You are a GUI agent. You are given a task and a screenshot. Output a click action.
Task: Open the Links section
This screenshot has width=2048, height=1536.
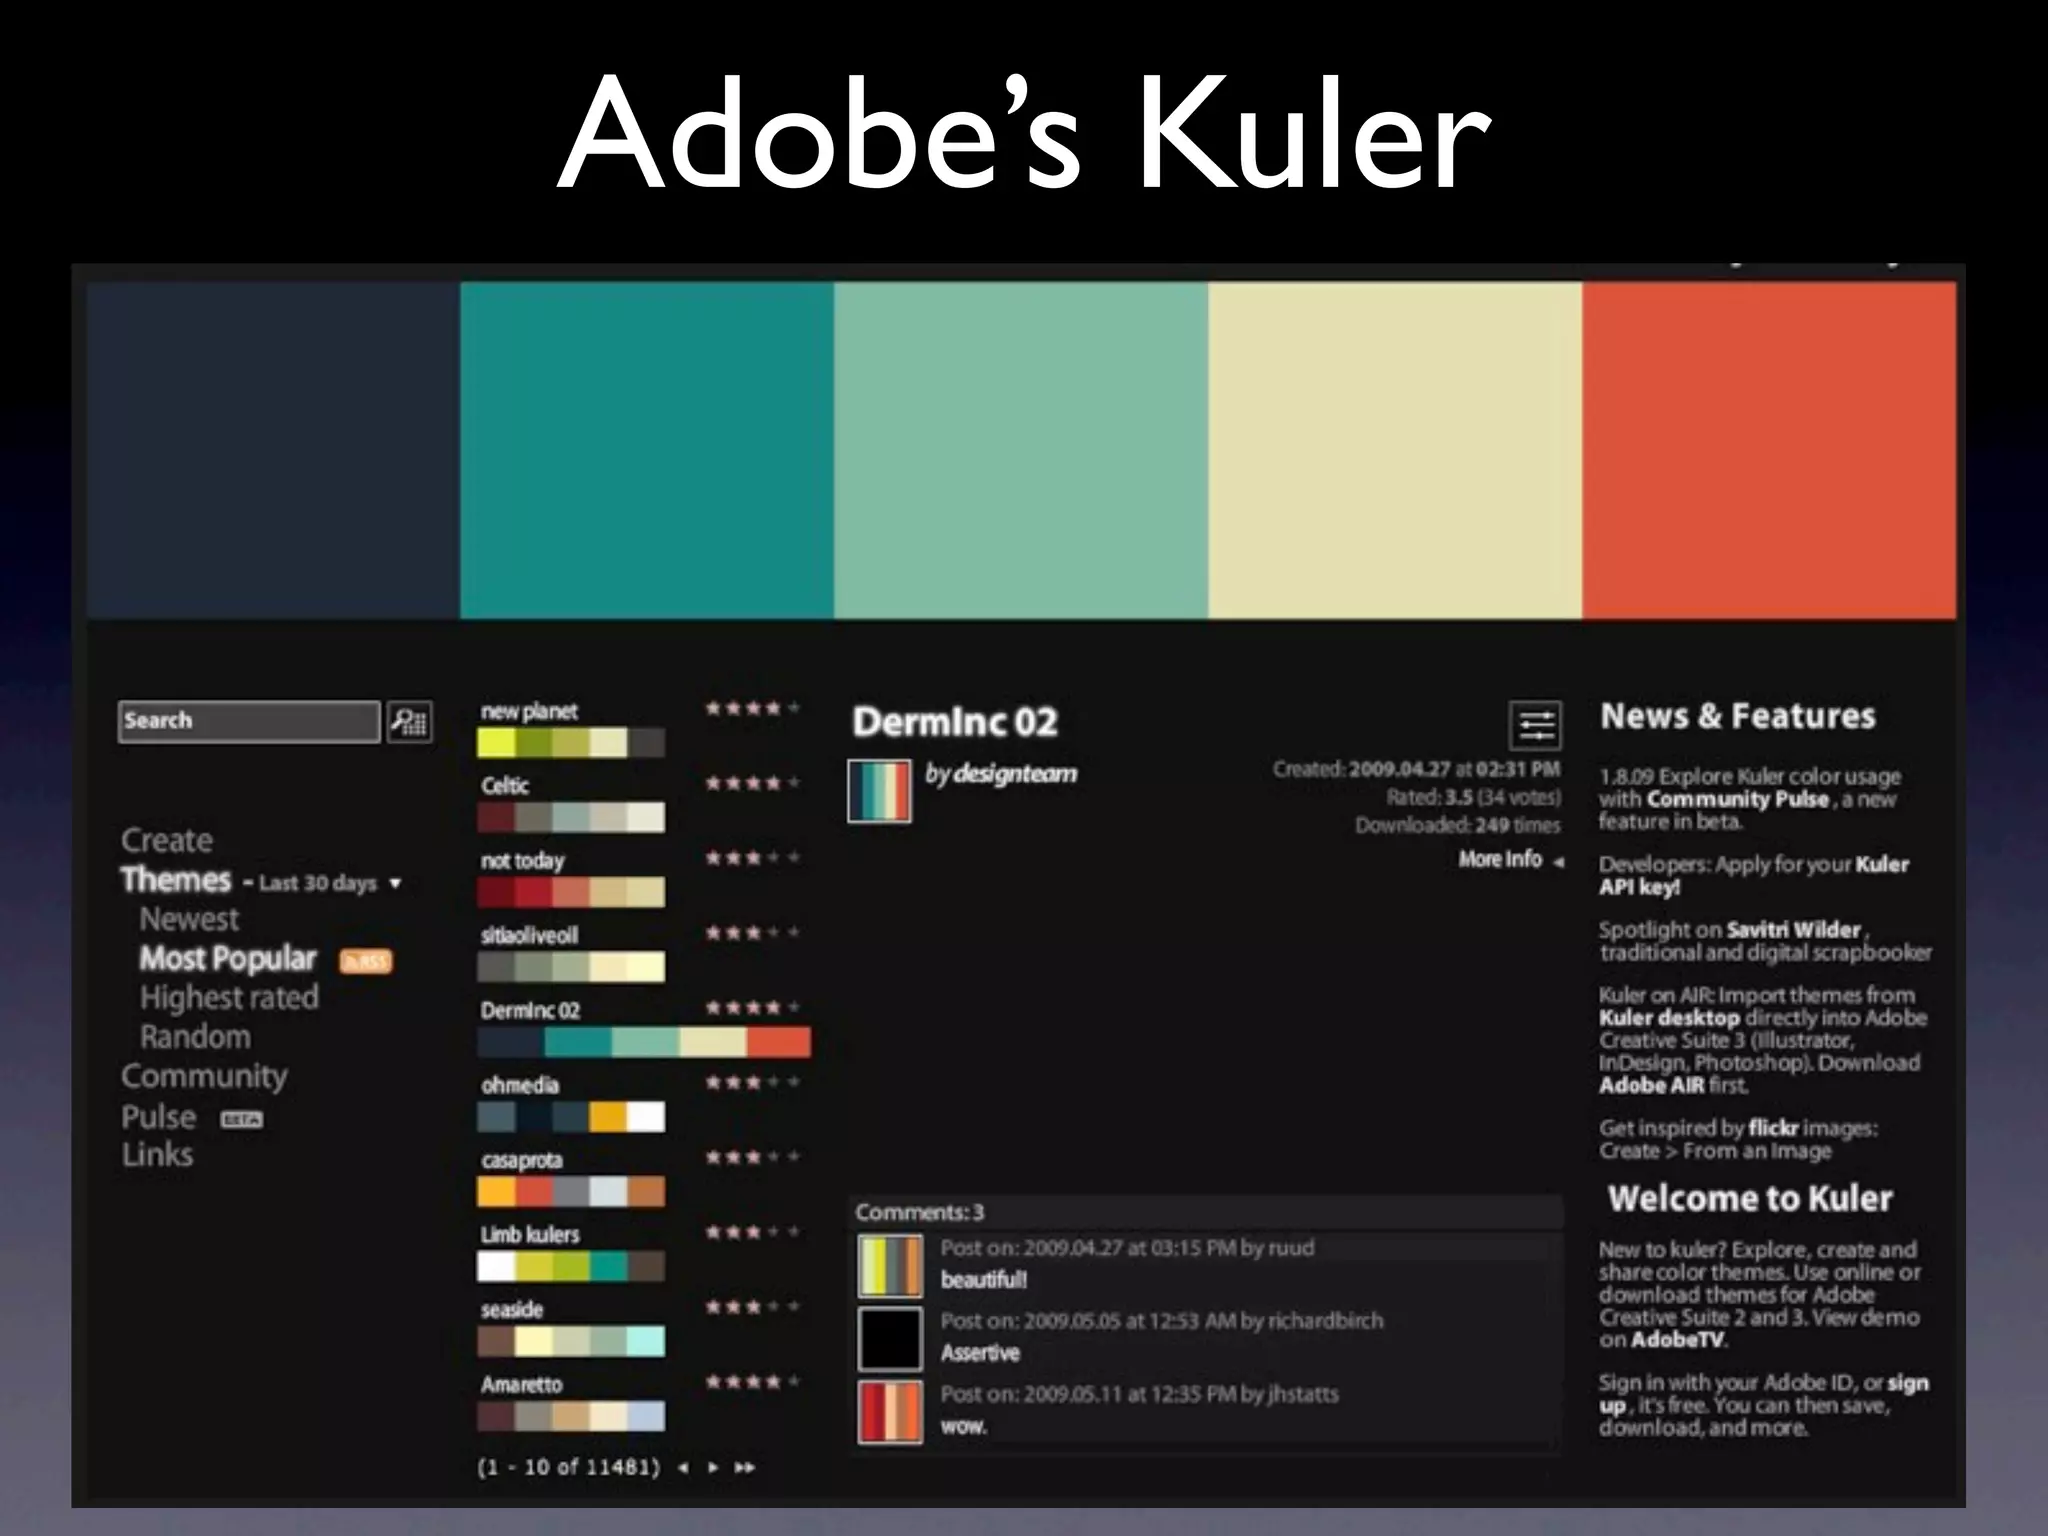pyautogui.click(x=157, y=1155)
